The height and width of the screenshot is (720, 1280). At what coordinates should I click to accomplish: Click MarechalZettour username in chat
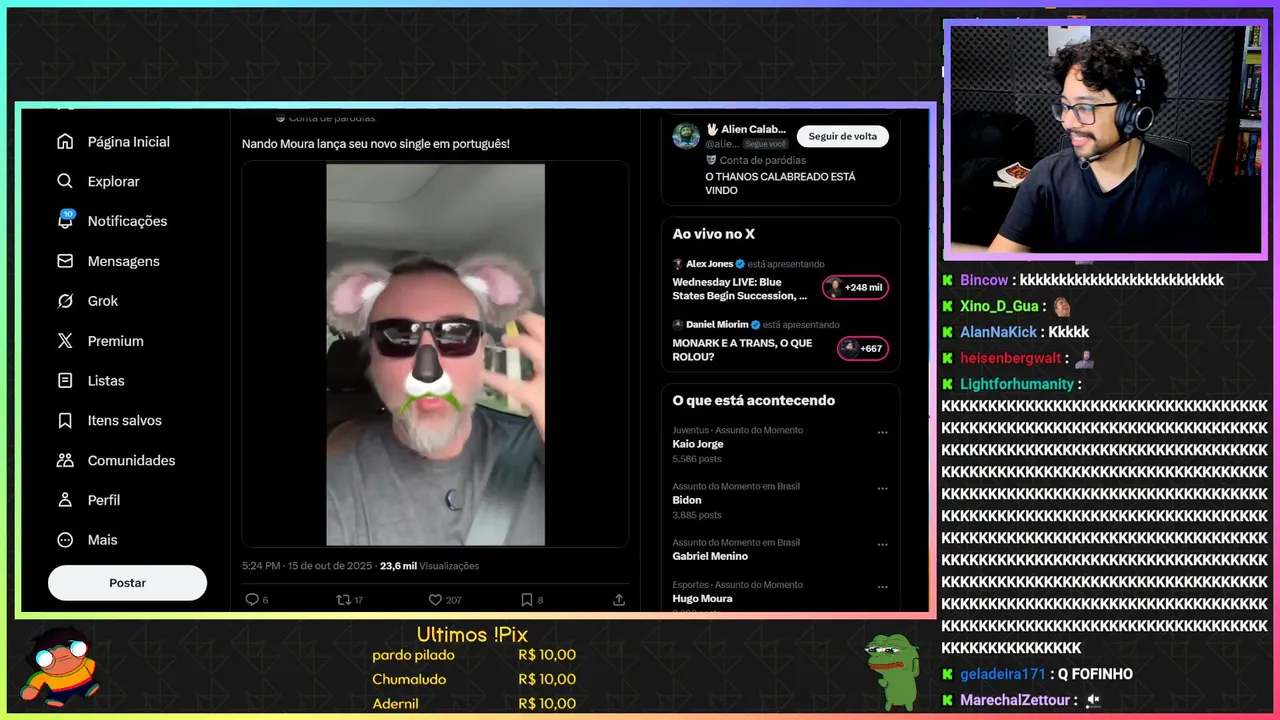click(1015, 700)
